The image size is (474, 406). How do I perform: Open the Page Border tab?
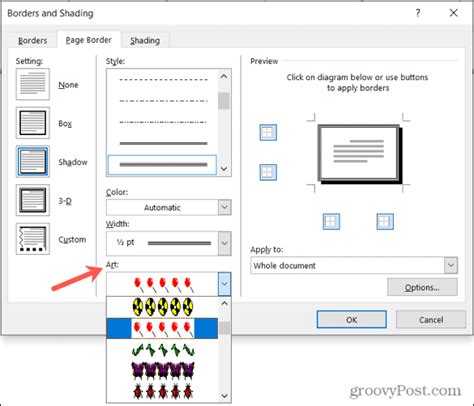point(89,40)
